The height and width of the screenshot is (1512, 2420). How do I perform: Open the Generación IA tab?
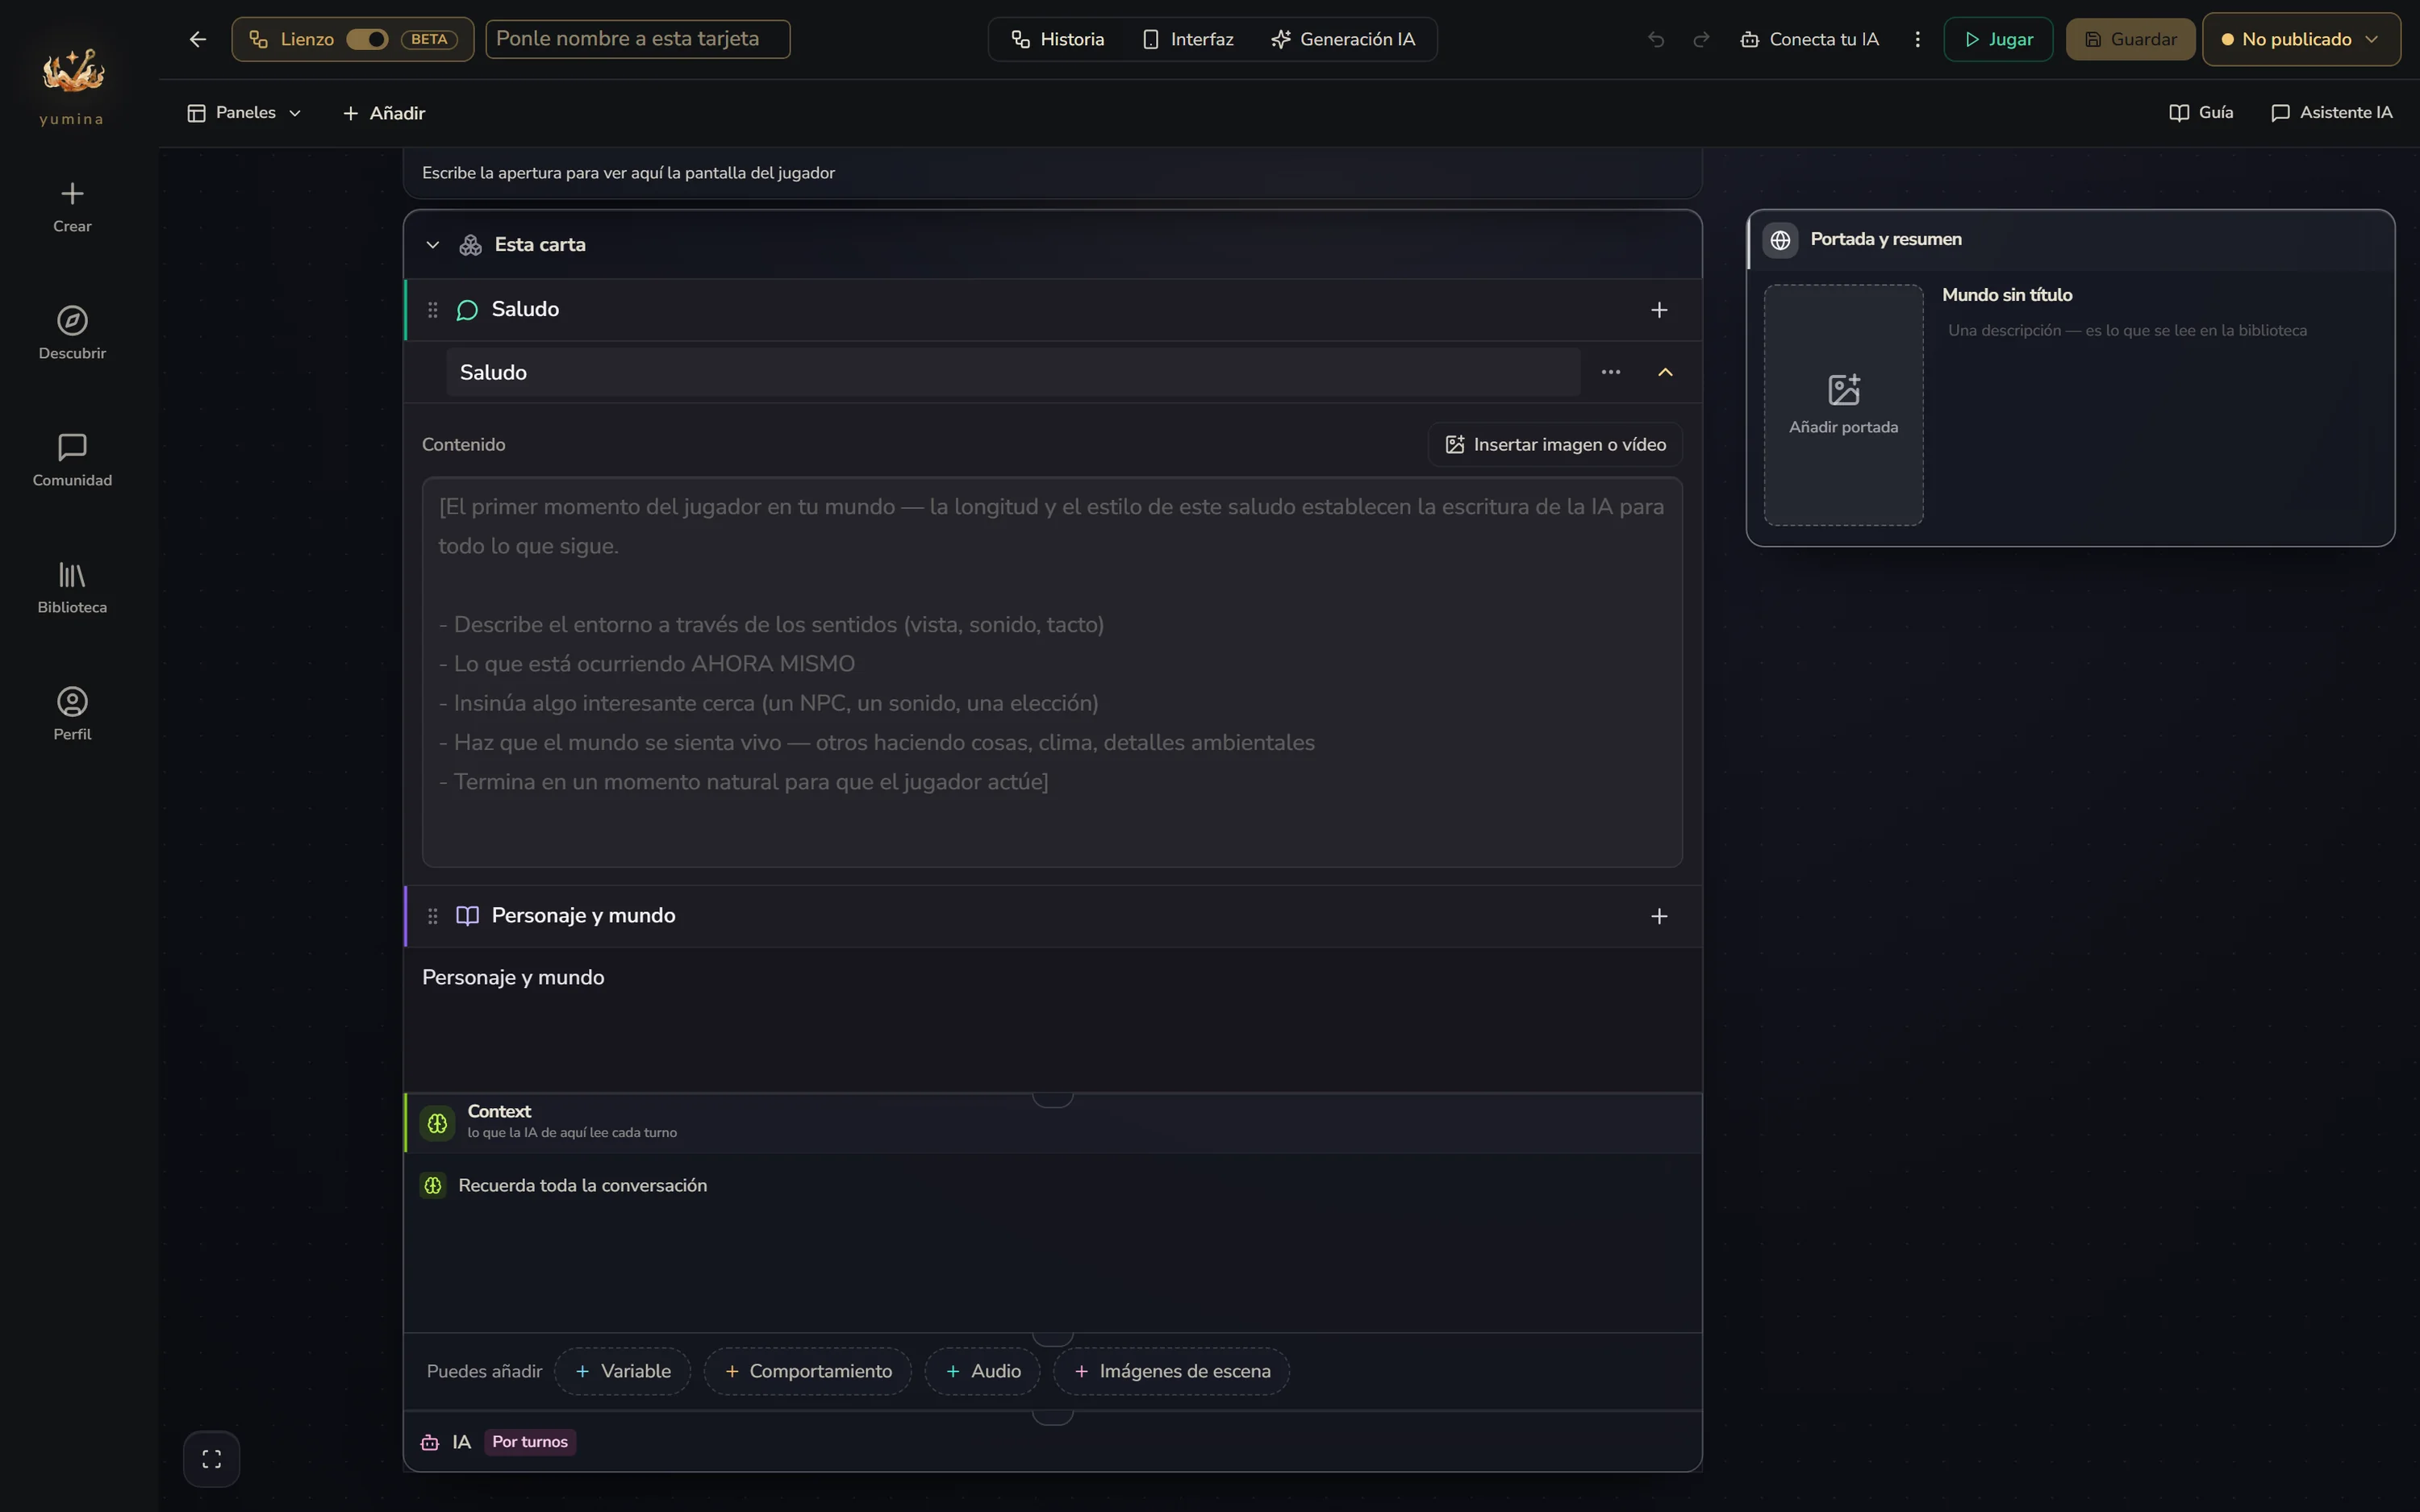click(1343, 39)
